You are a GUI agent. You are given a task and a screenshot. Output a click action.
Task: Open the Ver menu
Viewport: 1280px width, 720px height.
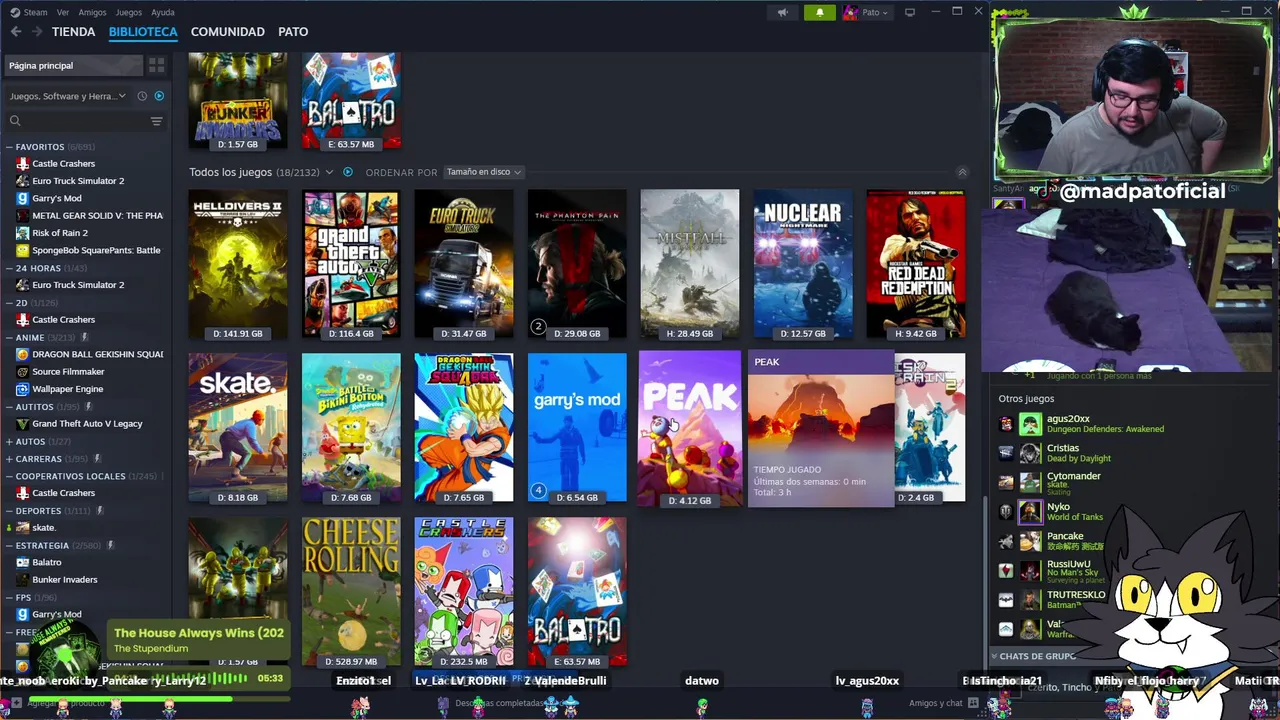(x=63, y=12)
